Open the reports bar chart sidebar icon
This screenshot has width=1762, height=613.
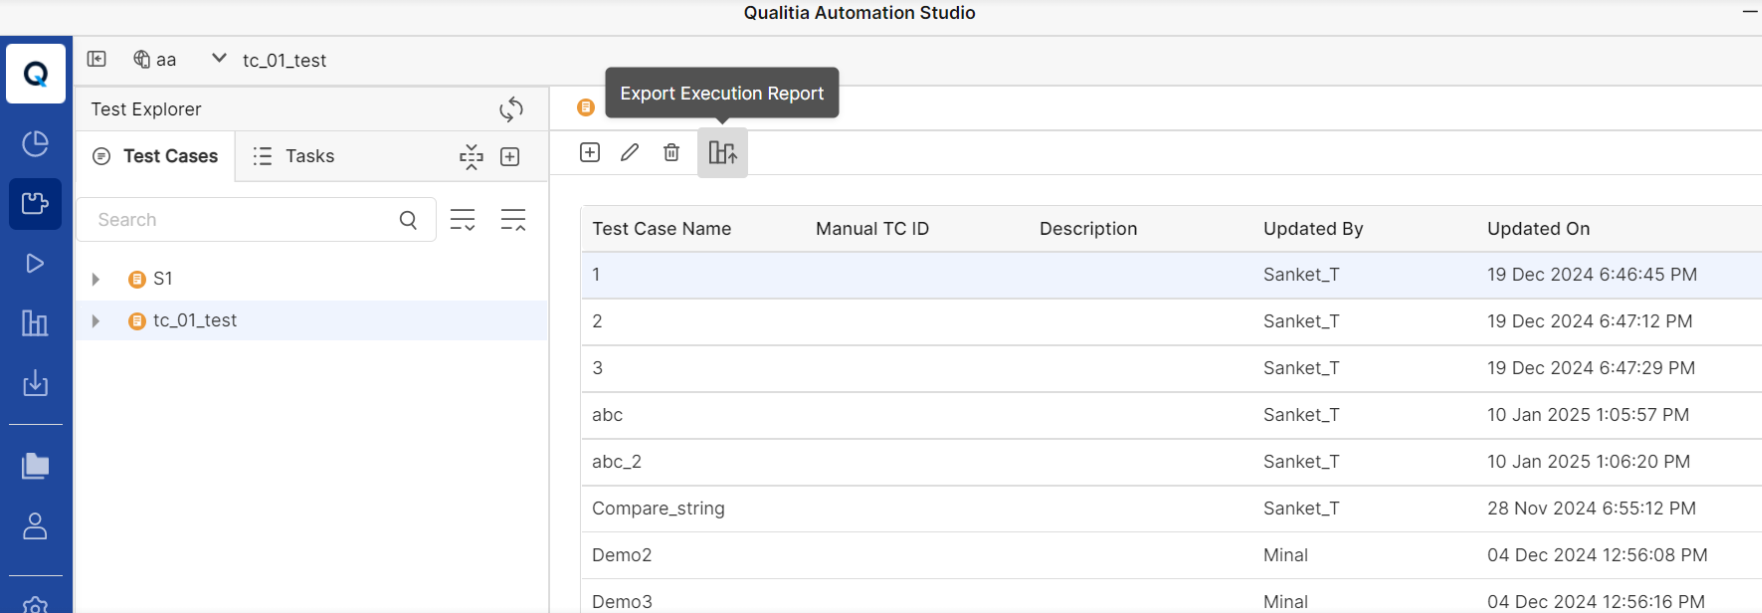35,323
